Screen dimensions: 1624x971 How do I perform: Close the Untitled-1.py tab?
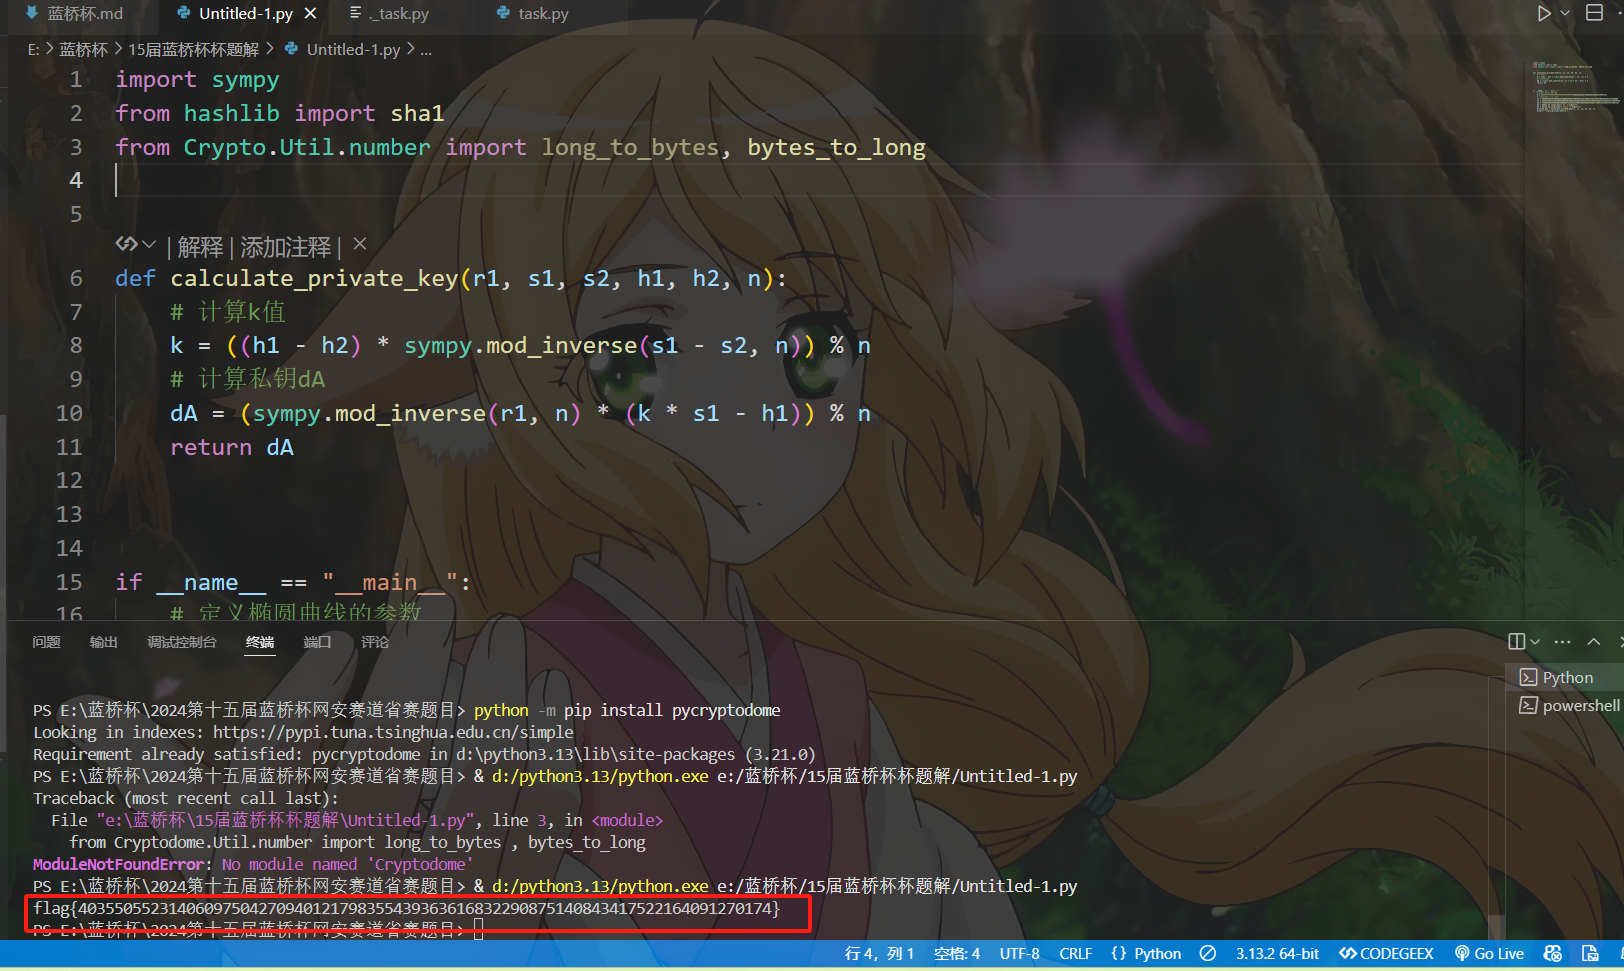[311, 13]
